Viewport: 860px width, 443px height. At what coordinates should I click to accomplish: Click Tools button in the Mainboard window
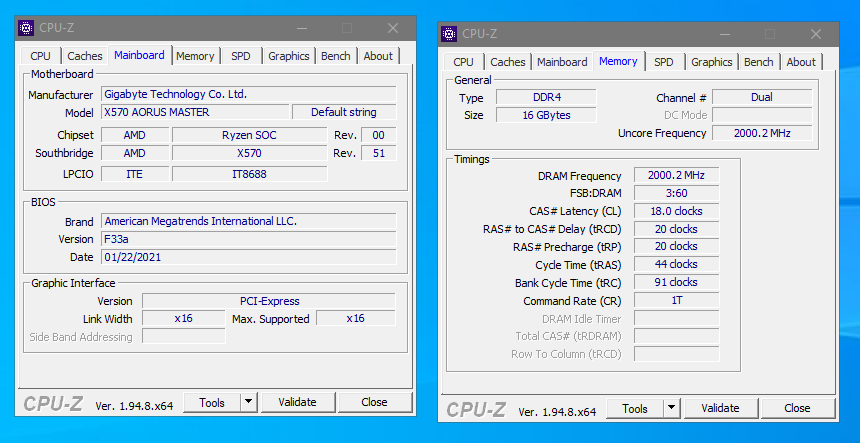[212, 402]
